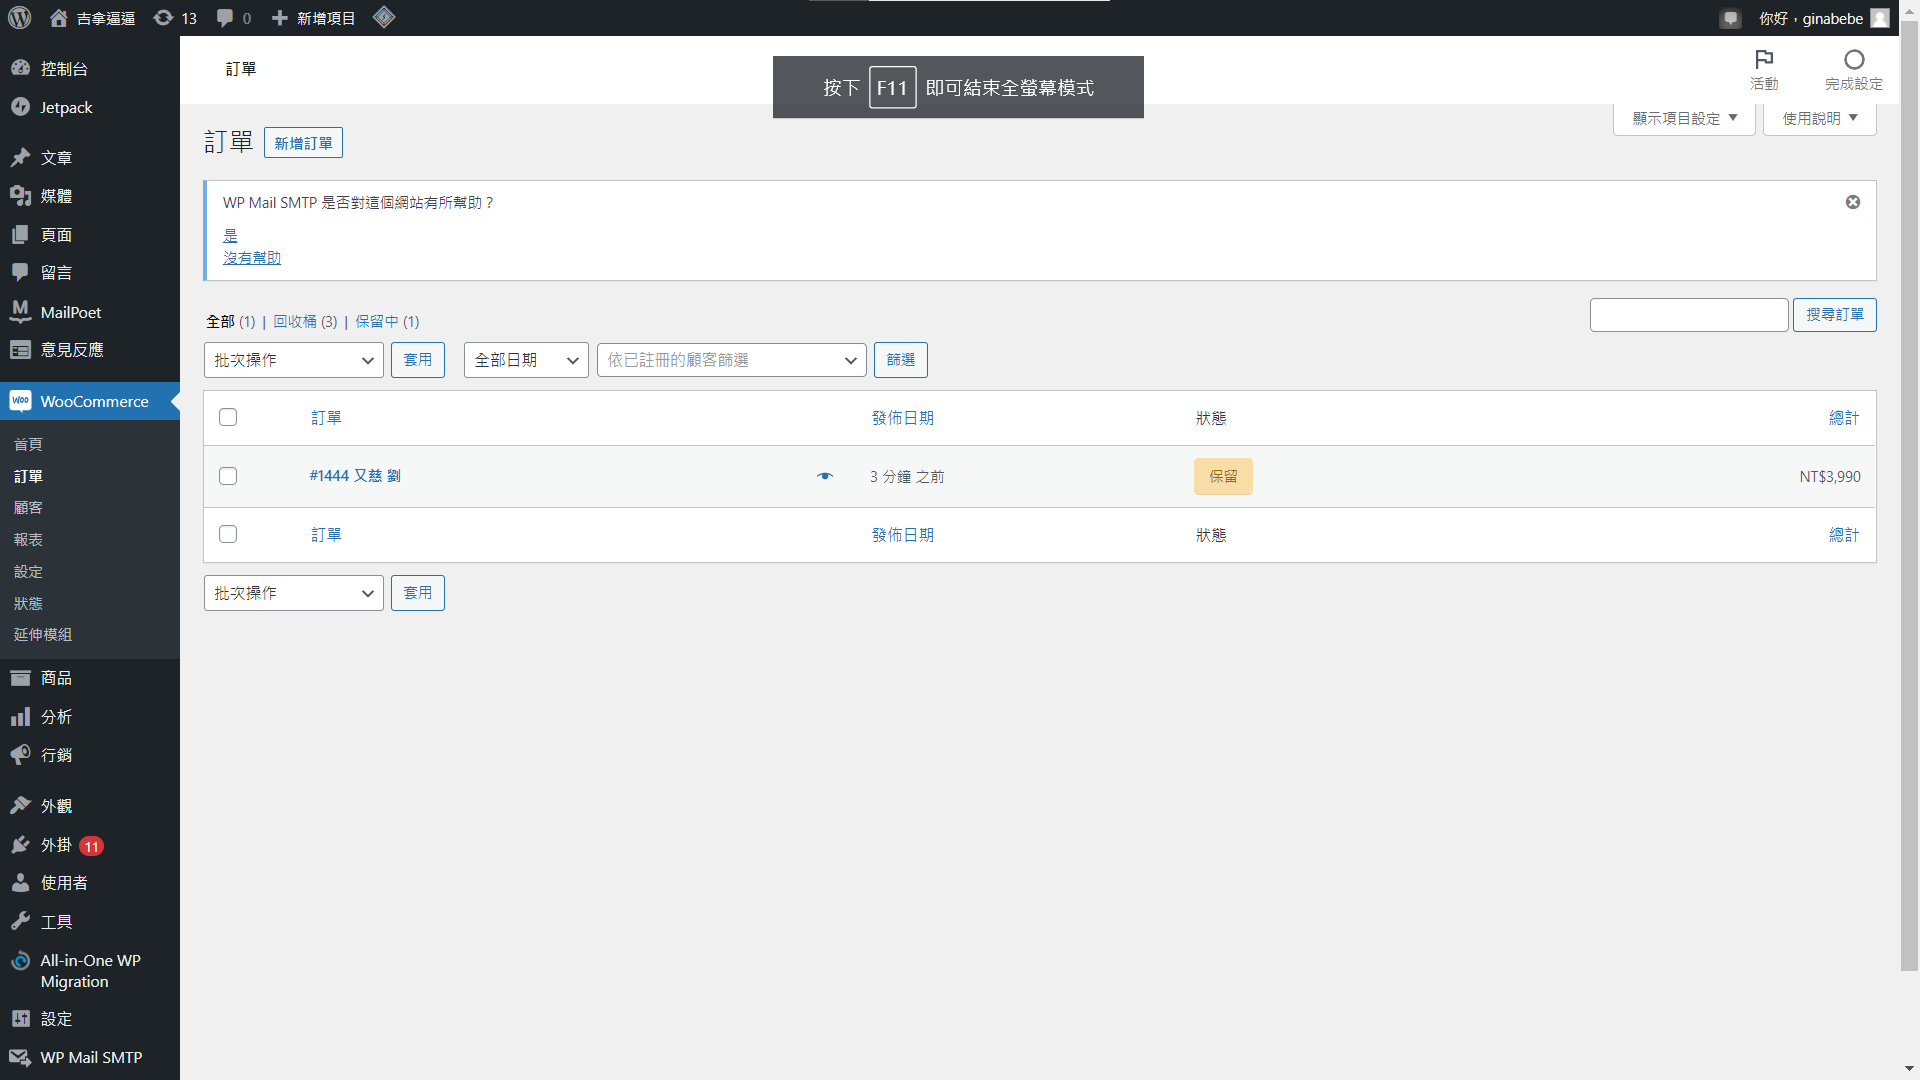Expand the 全部日期 date filter dropdown

(x=526, y=360)
